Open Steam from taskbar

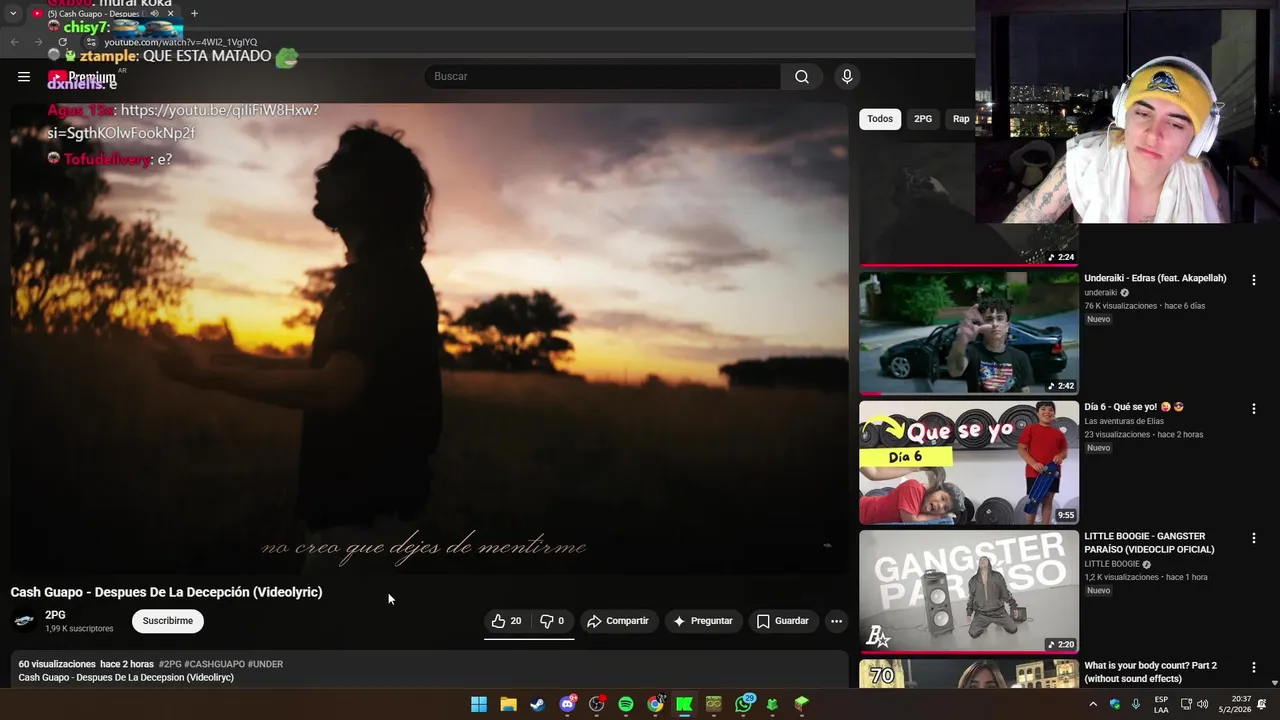click(538, 704)
